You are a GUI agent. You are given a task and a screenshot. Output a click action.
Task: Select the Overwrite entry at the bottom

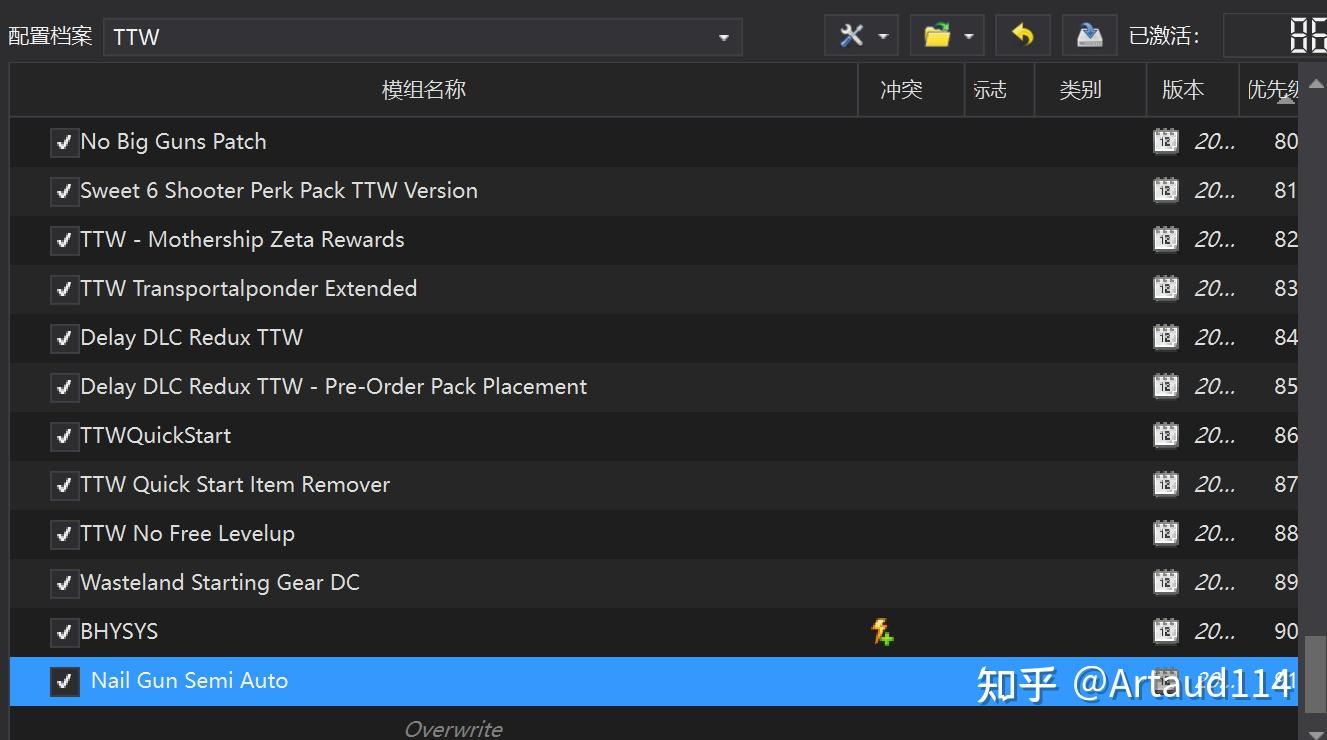point(452,728)
